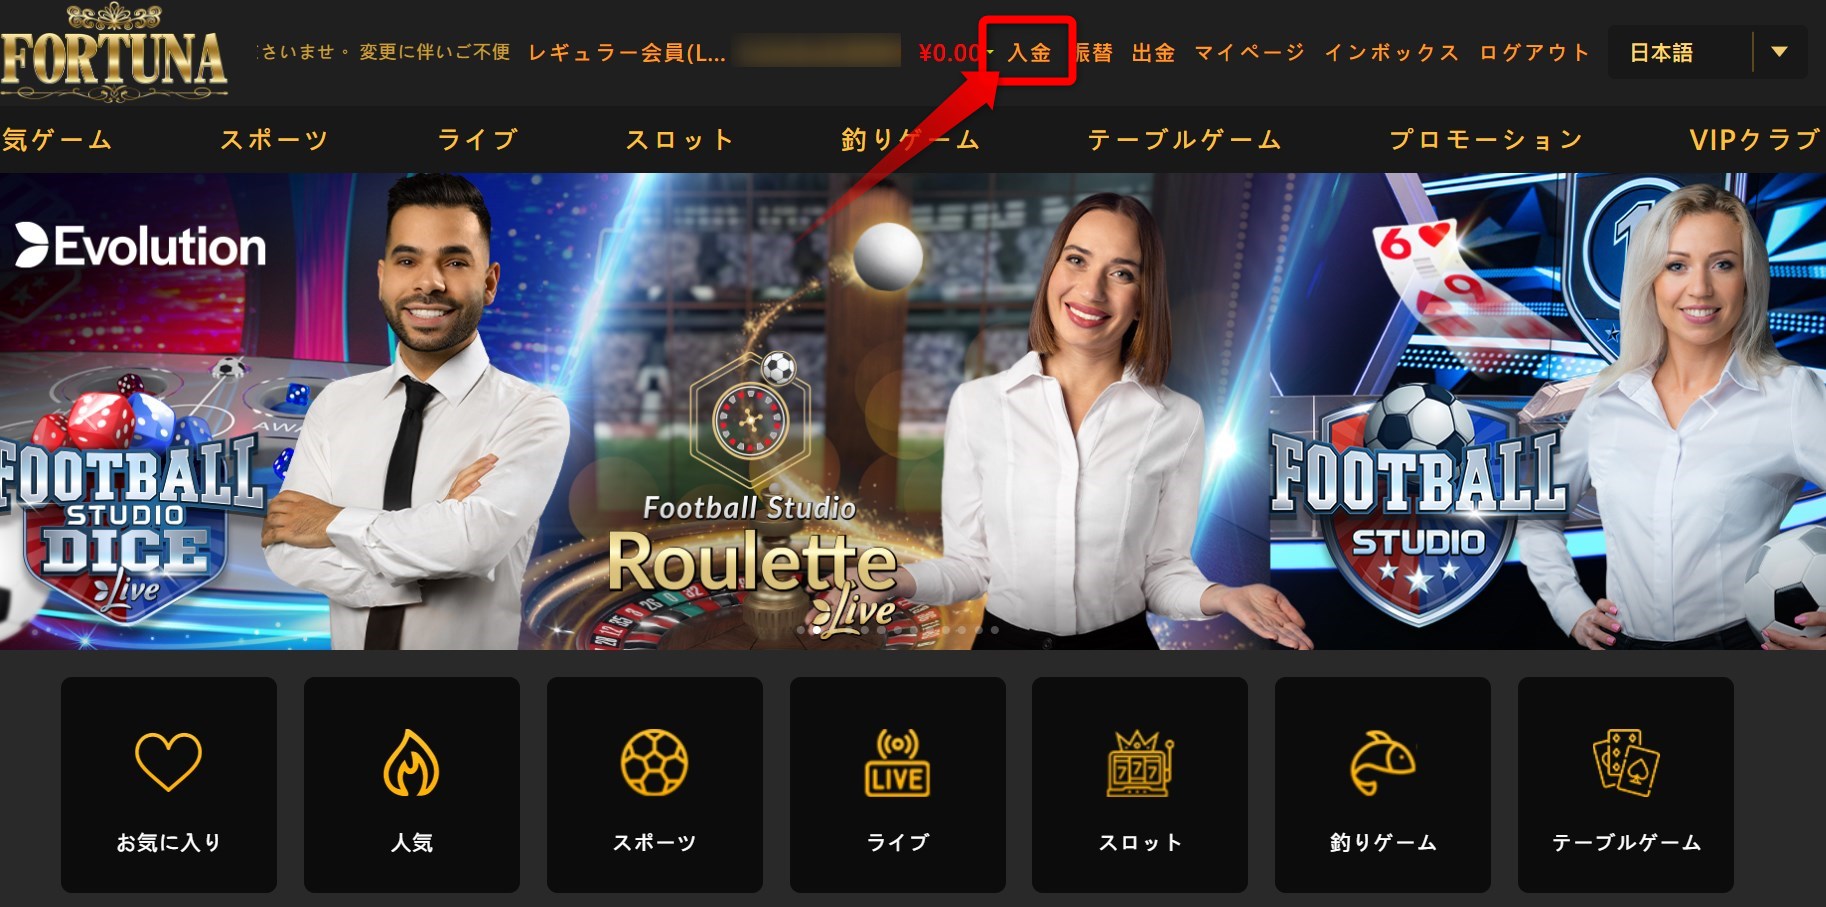Viewport: 1826px width, 907px height.
Task: Click the ログアウト link
Action: tap(1535, 52)
